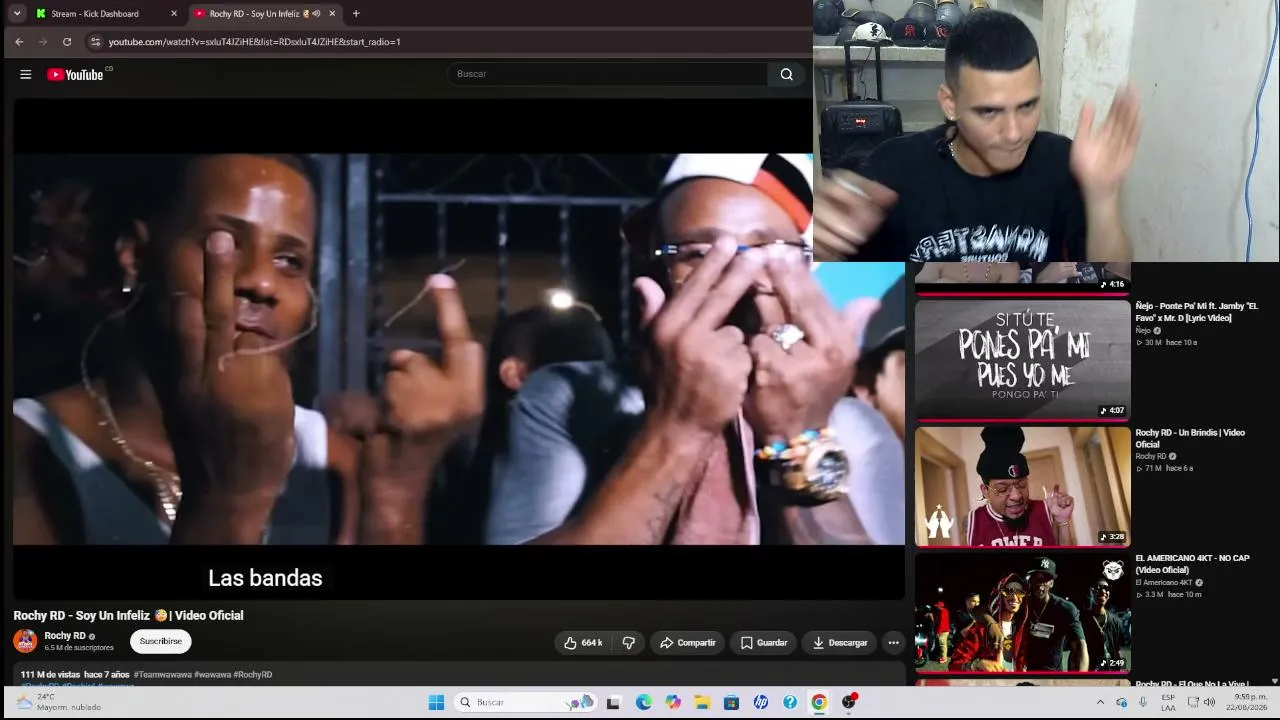This screenshot has width=1280, height=720.
Task: Open the Ñejo - Ponte Pa' Mi title
Action: [1197, 312]
